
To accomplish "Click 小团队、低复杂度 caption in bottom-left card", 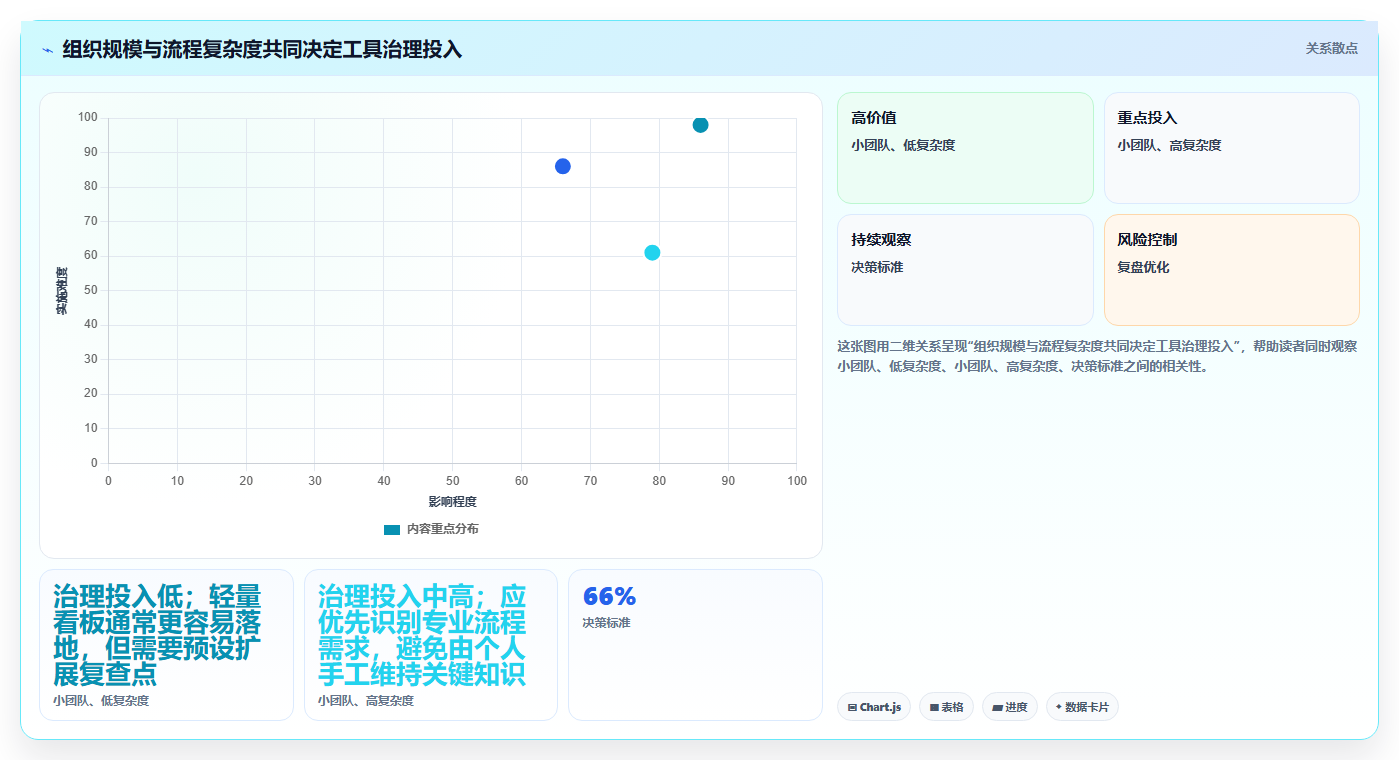I will point(101,701).
